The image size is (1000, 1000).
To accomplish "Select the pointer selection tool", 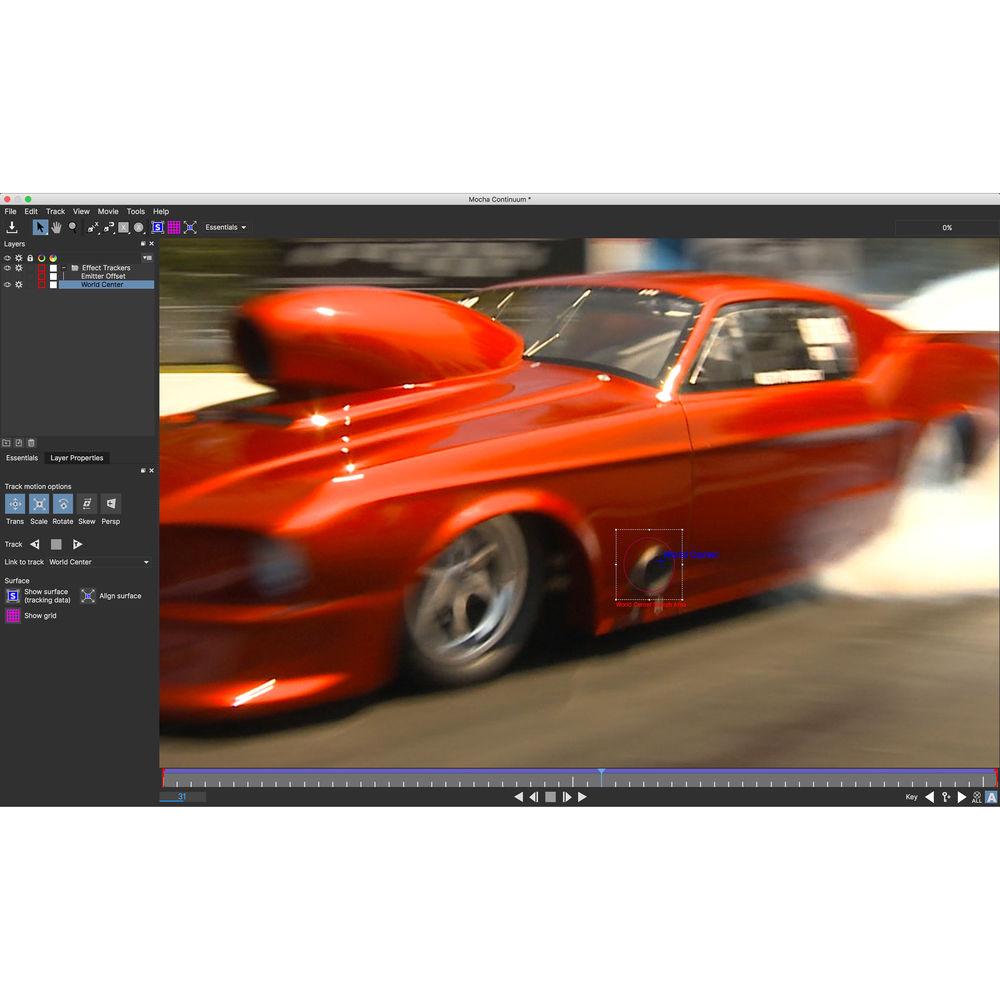I will pos(40,227).
